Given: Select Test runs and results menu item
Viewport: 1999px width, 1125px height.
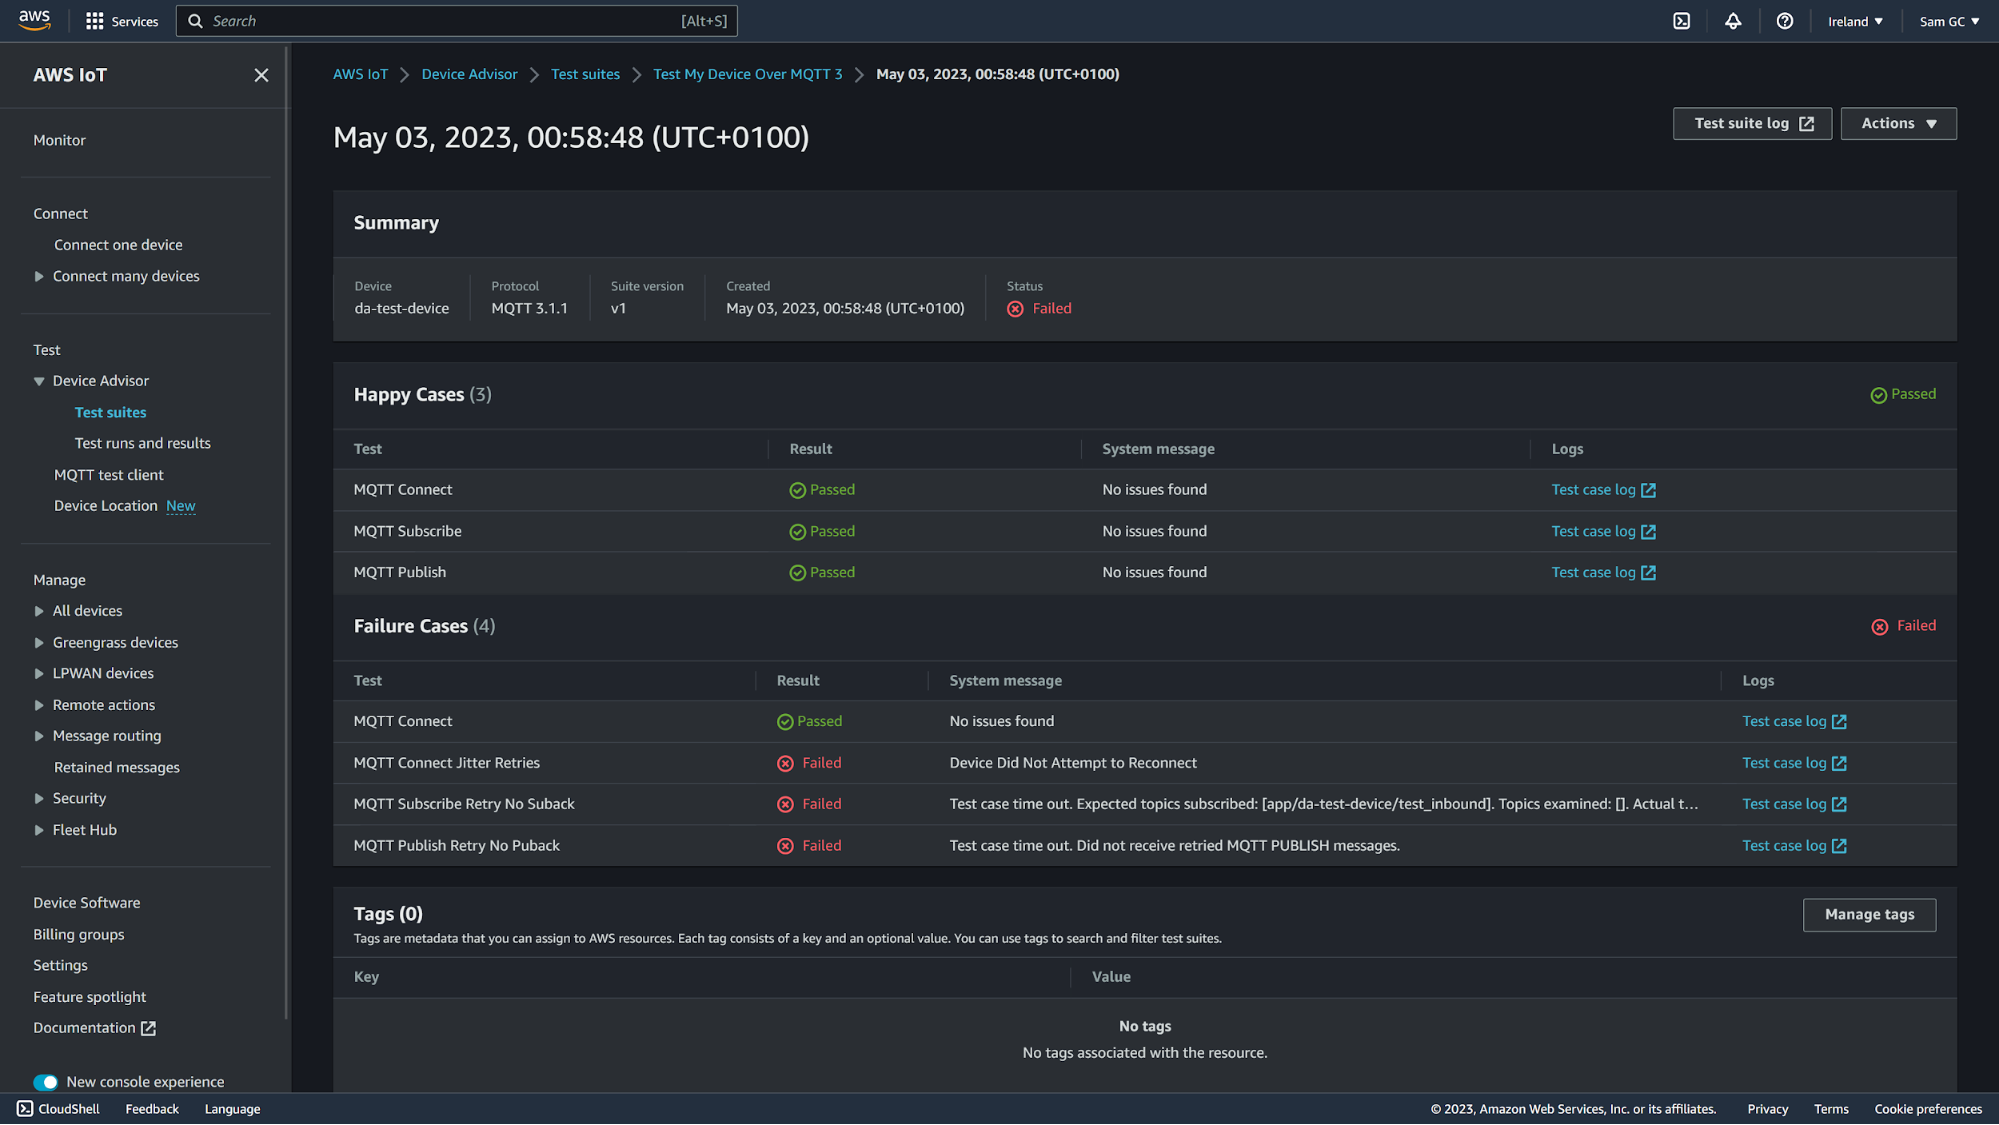Looking at the screenshot, I should point(143,443).
